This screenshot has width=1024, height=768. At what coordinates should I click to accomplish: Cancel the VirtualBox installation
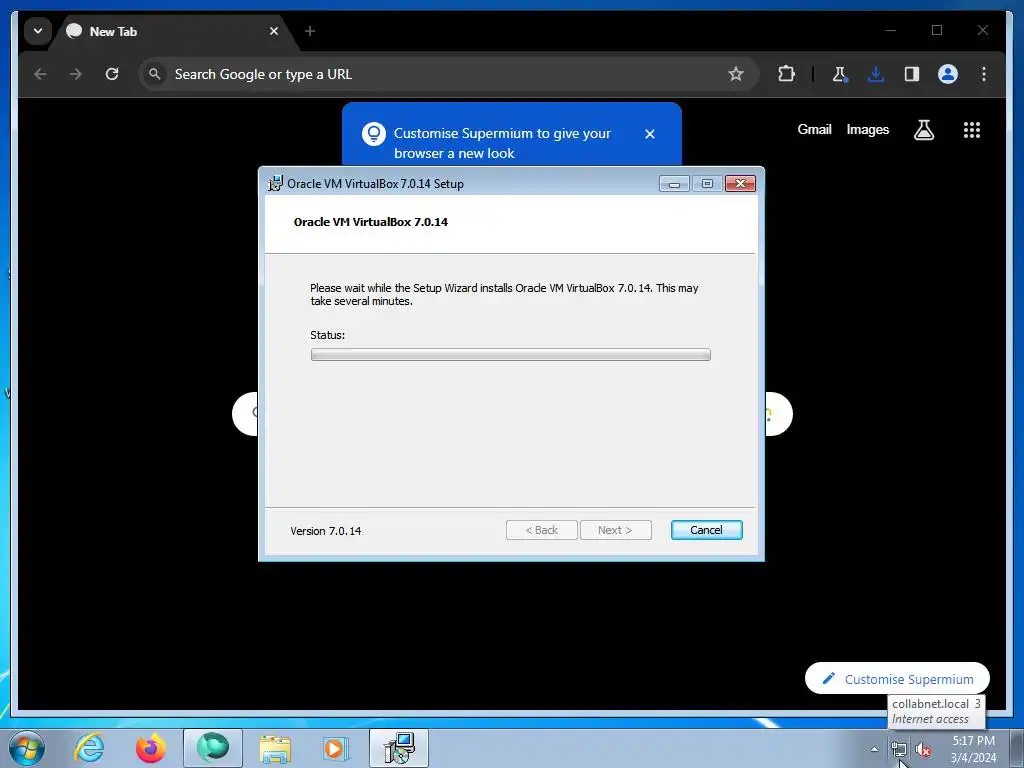pyautogui.click(x=706, y=530)
